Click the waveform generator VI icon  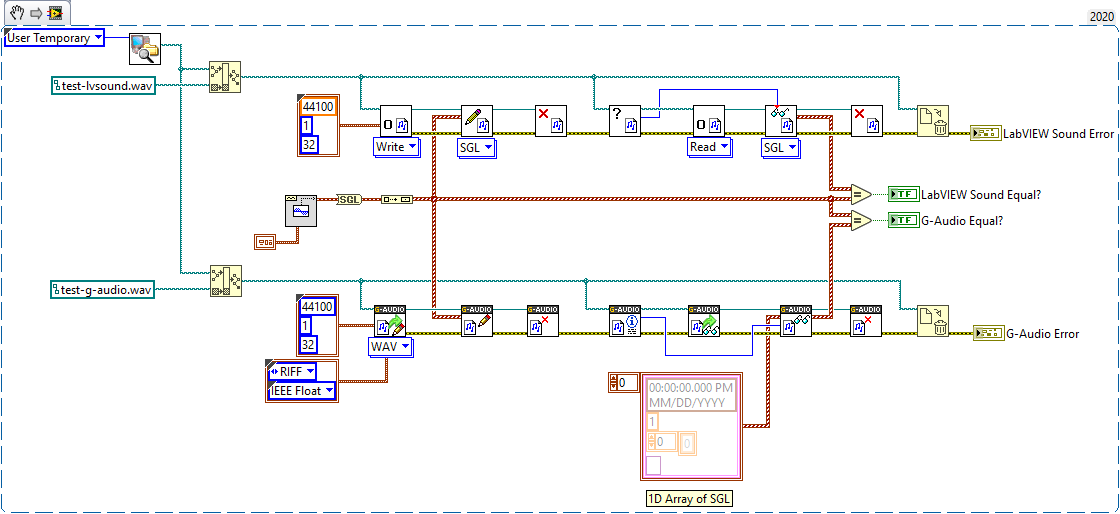click(x=300, y=211)
